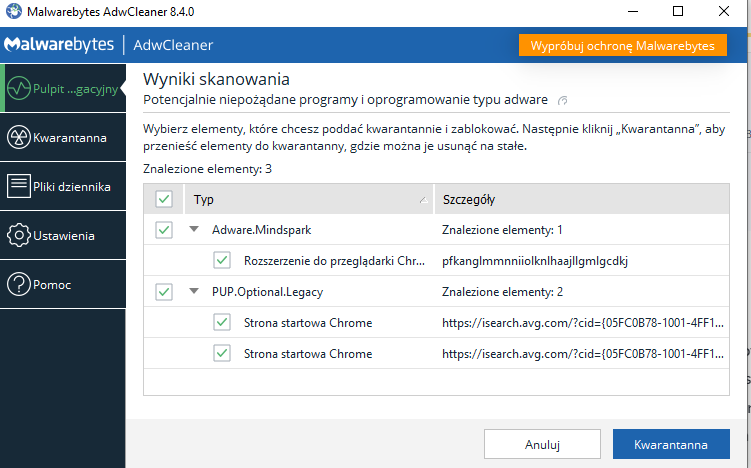
Task: Click the Kwarantanna radiation icon in sidebar
Action: [19, 137]
